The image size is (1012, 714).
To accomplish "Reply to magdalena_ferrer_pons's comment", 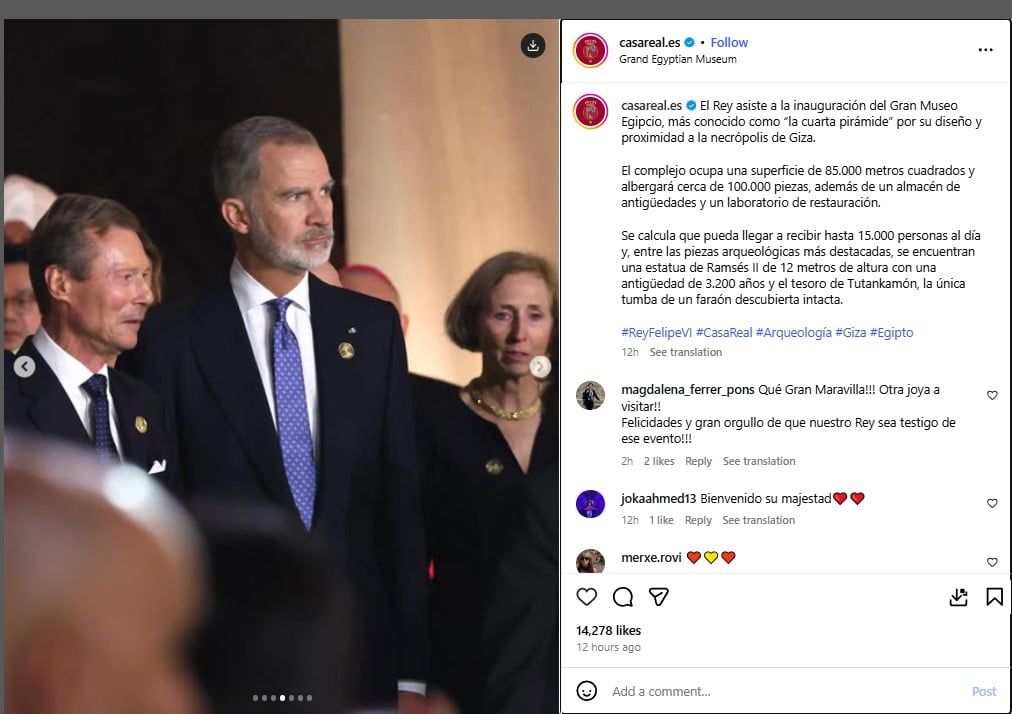I will coord(698,461).
